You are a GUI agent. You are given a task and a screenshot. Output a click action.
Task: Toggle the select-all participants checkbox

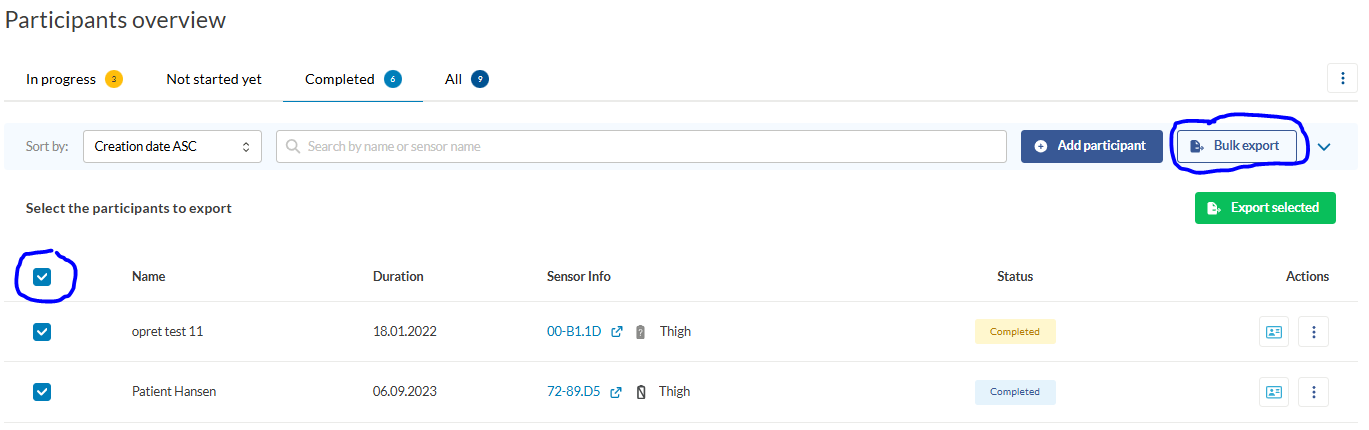click(x=42, y=277)
